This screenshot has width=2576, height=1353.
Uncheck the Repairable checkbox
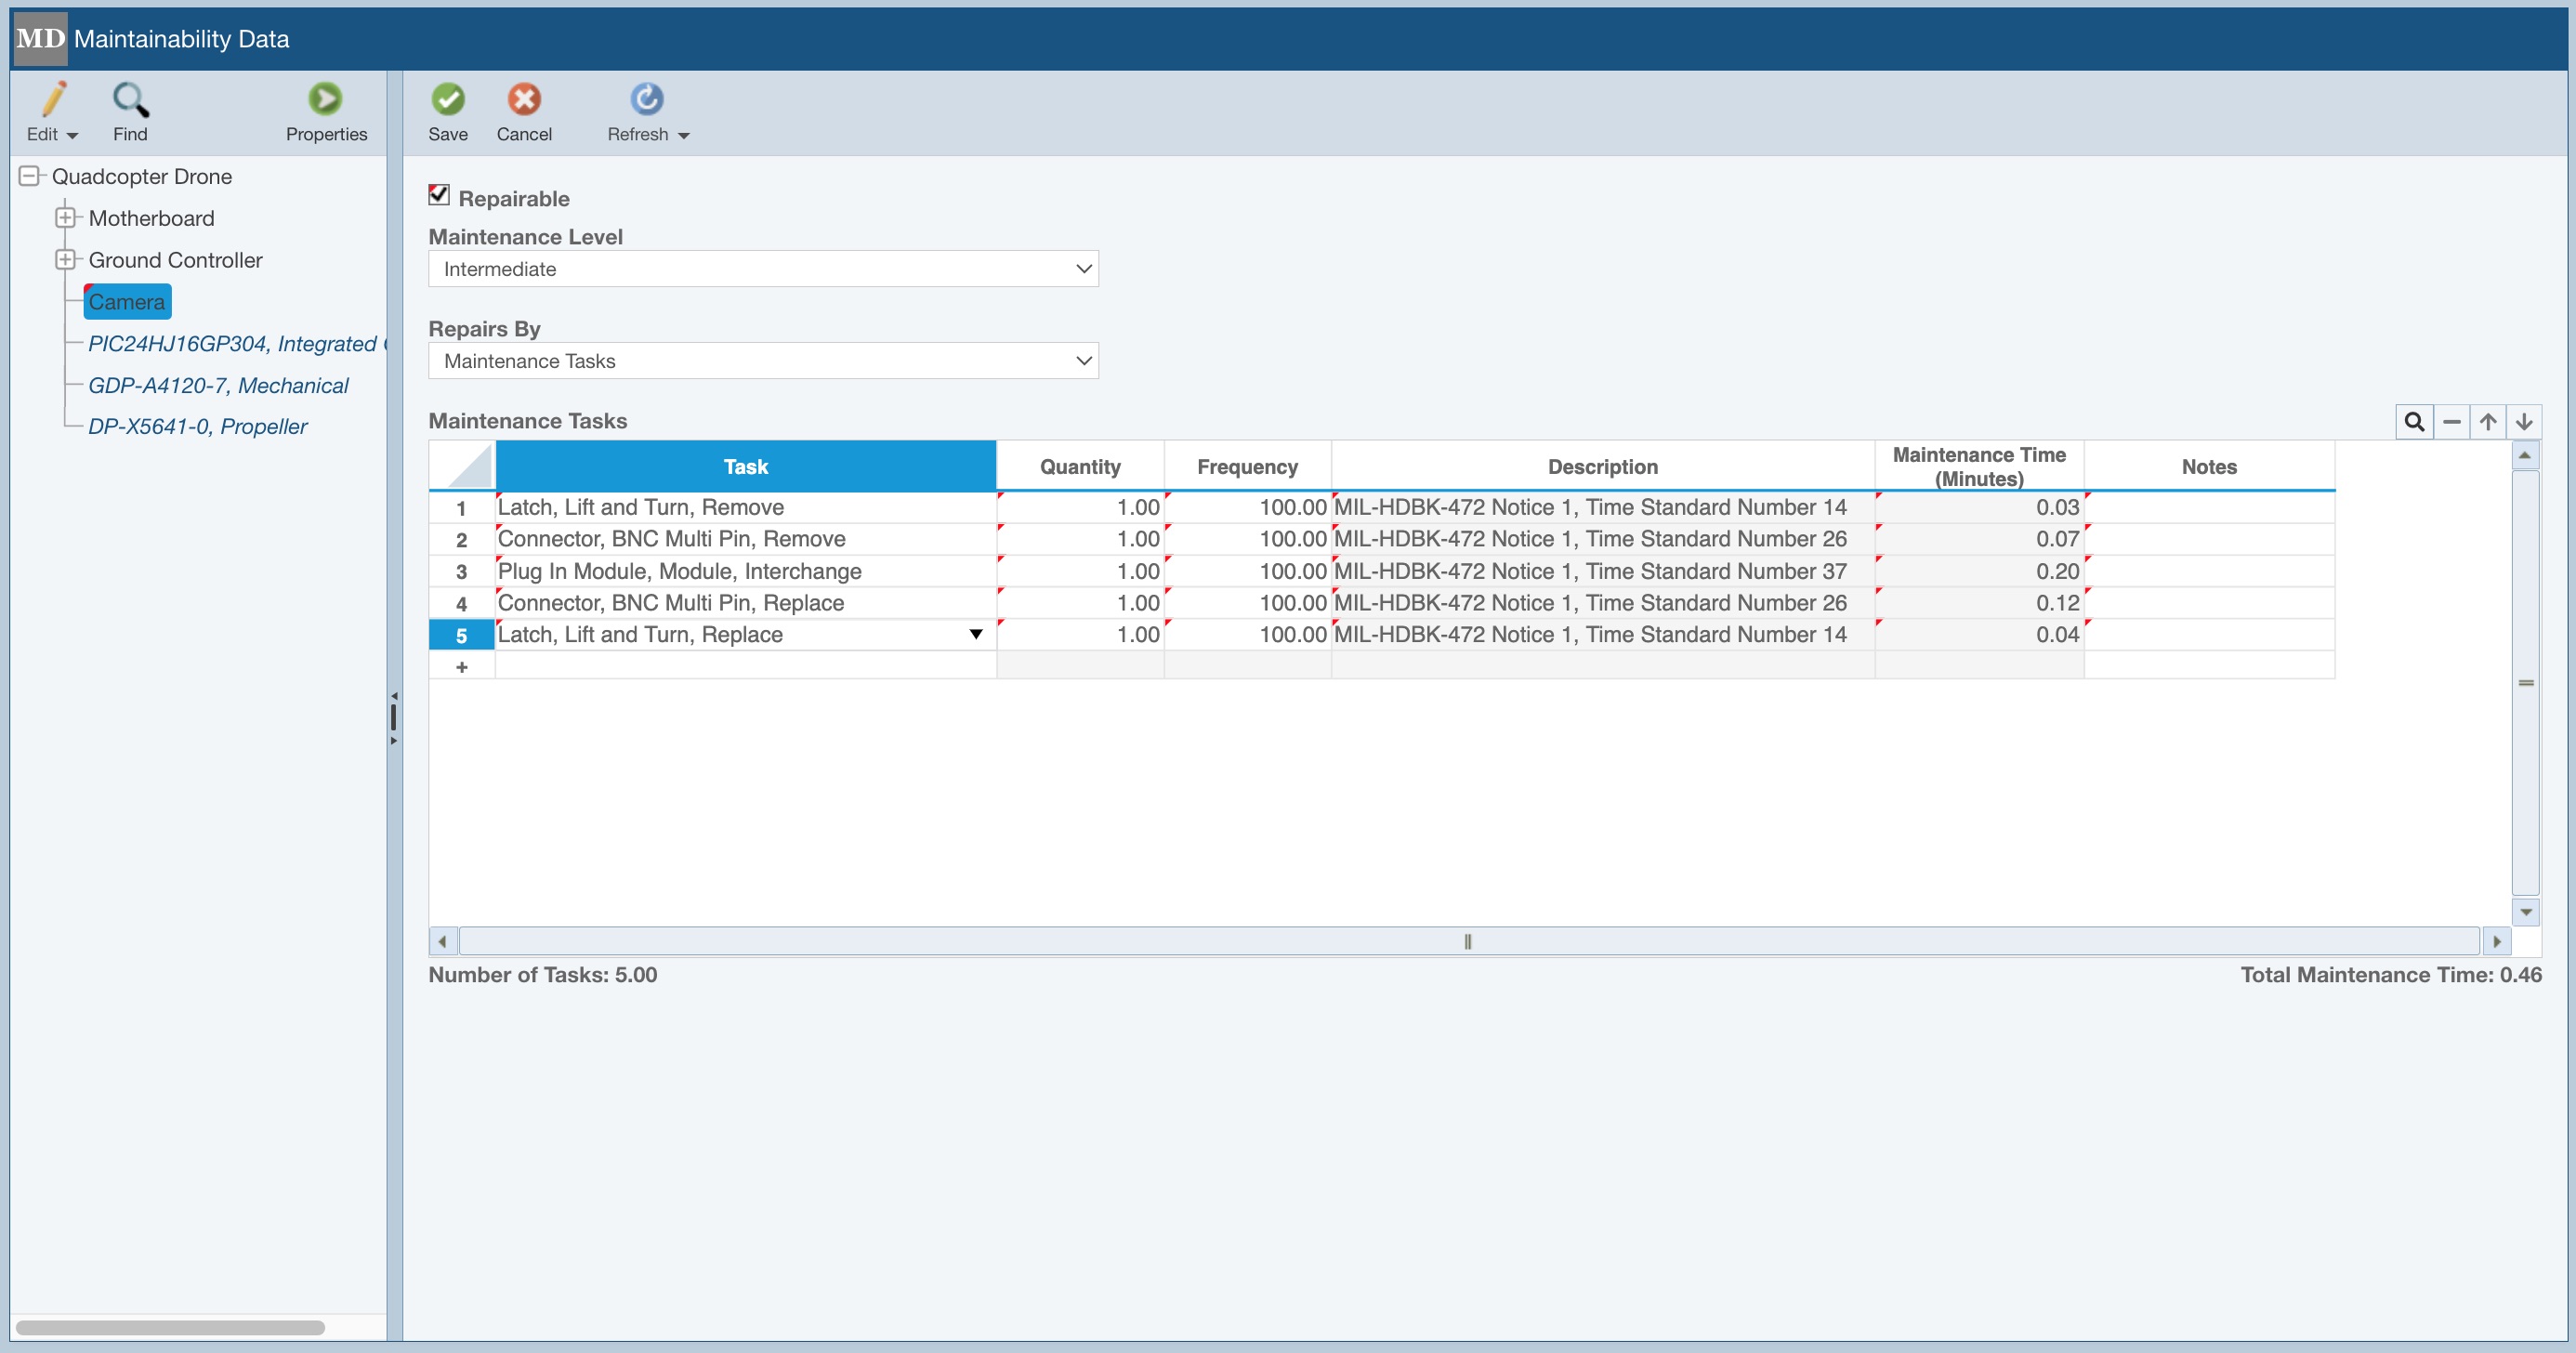tap(439, 195)
